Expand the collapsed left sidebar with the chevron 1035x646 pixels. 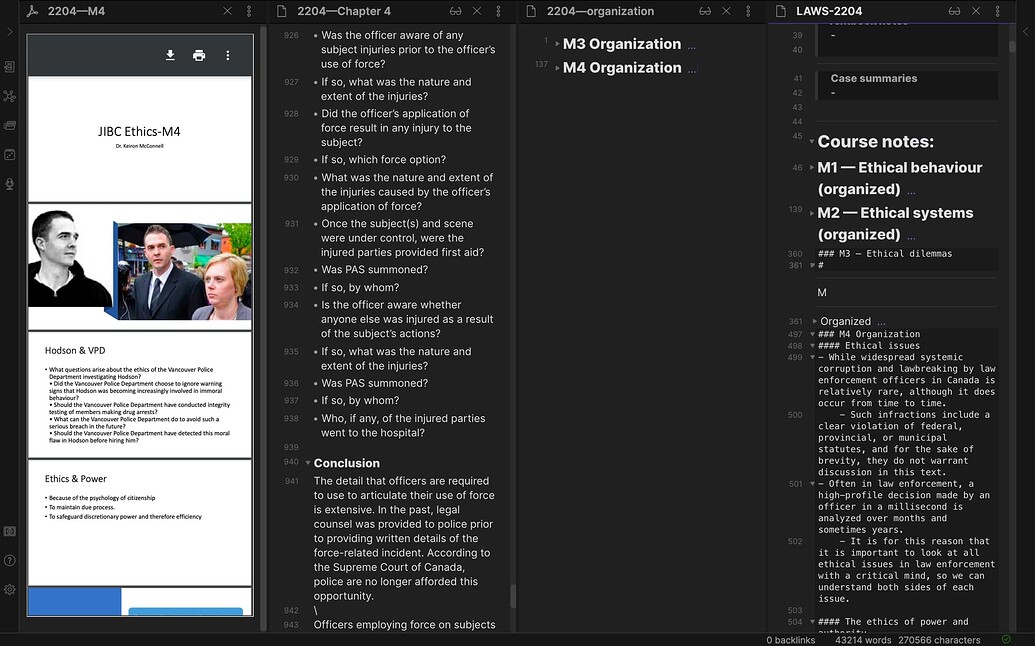click(10, 30)
